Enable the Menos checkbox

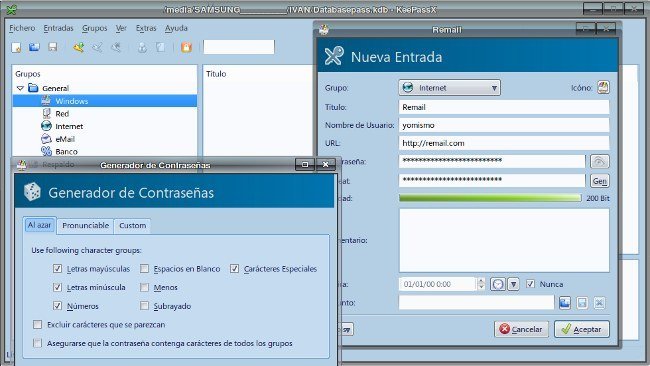pos(144,287)
